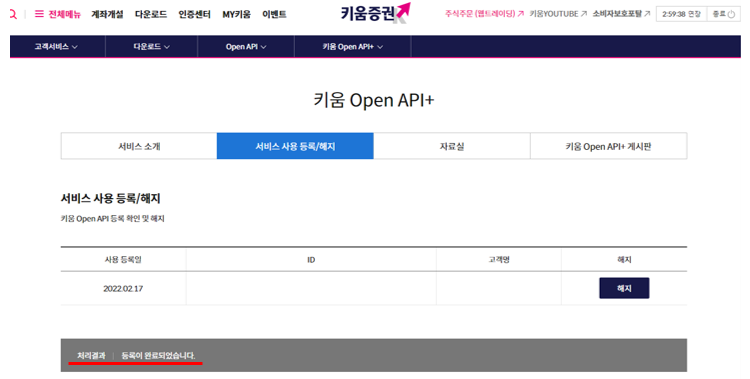The image size is (750, 379).
Task: Click the 사용 등록일 column header
Action: click(123, 259)
